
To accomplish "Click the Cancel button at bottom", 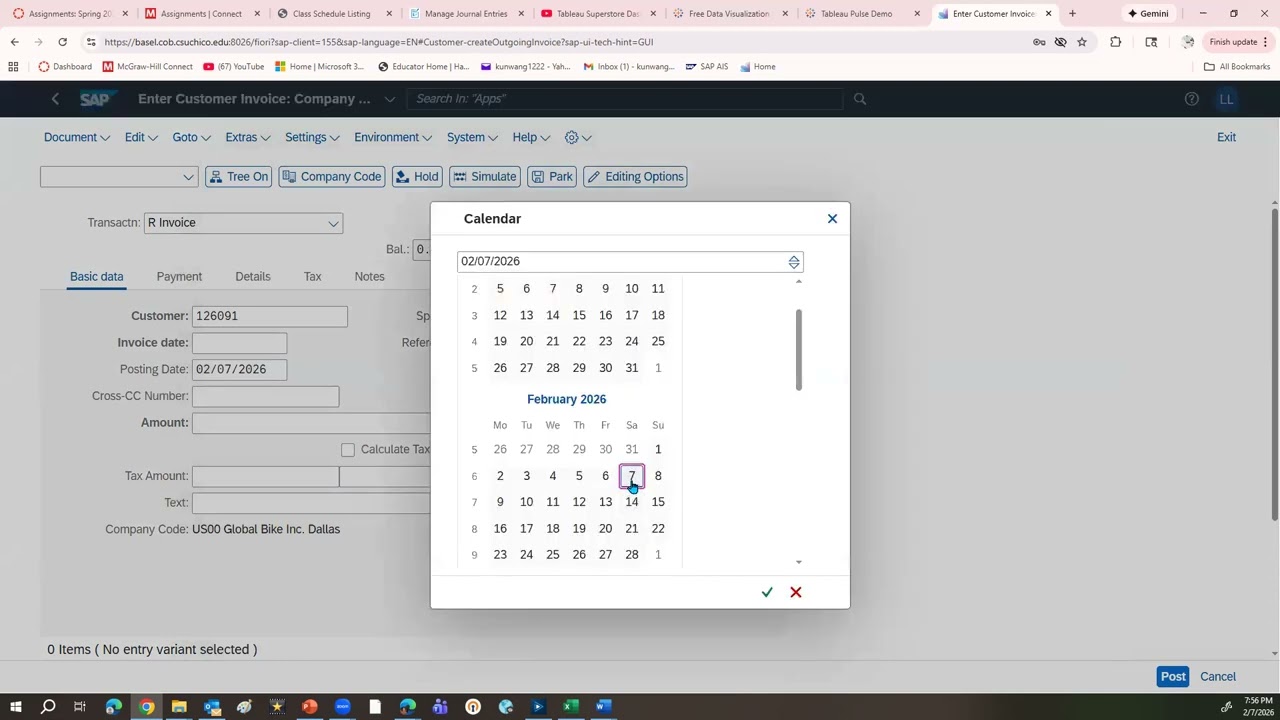I will pyautogui.click(x=1218, y=677).
